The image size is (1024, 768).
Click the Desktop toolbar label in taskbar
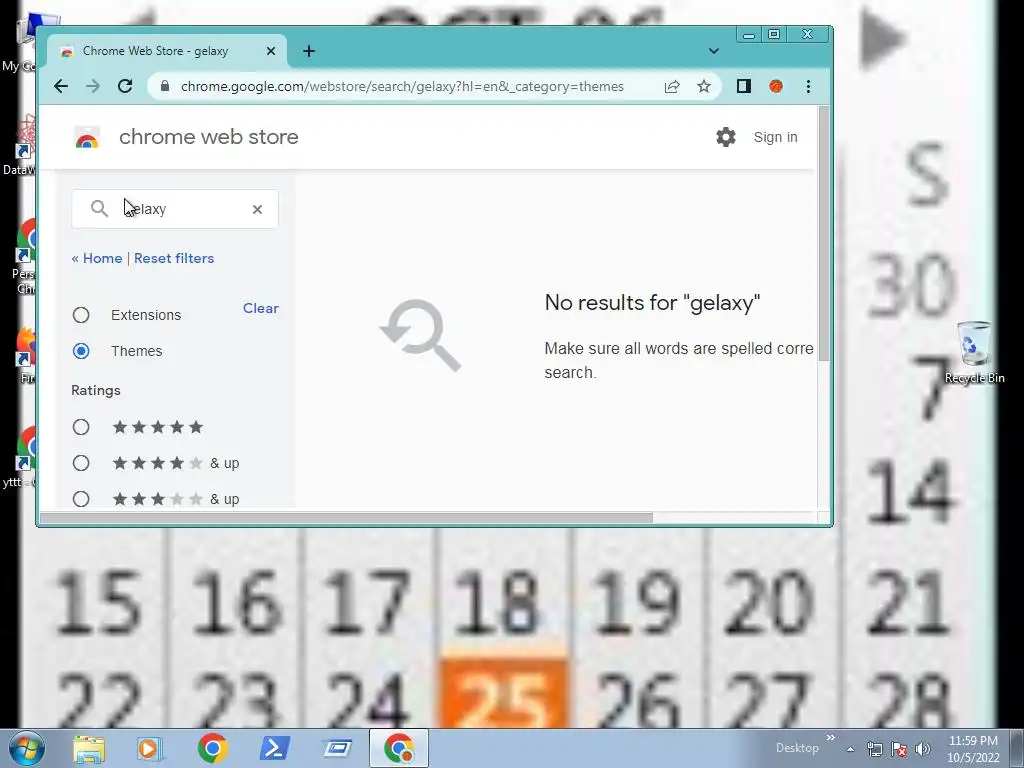797,748
